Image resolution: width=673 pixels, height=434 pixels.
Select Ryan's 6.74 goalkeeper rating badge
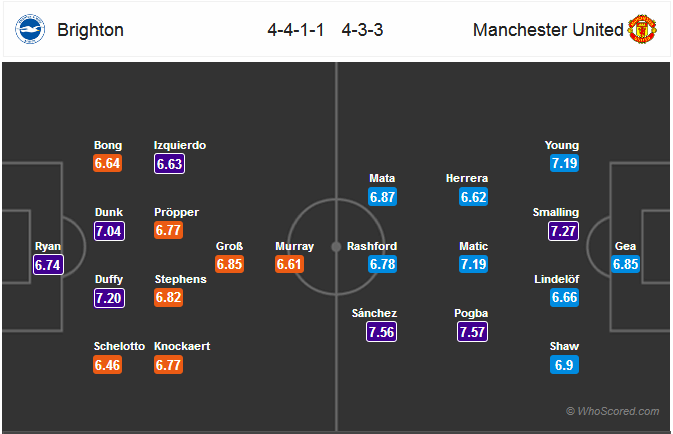point(49,265)
